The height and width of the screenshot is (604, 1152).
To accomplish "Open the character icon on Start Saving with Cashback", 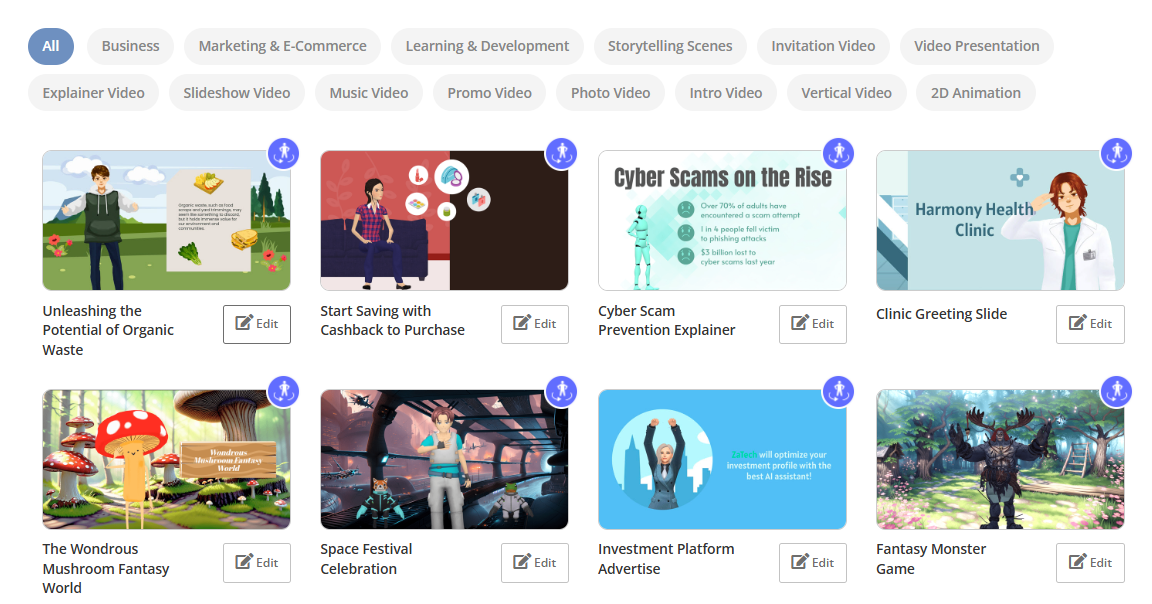I will click(561, 153).
